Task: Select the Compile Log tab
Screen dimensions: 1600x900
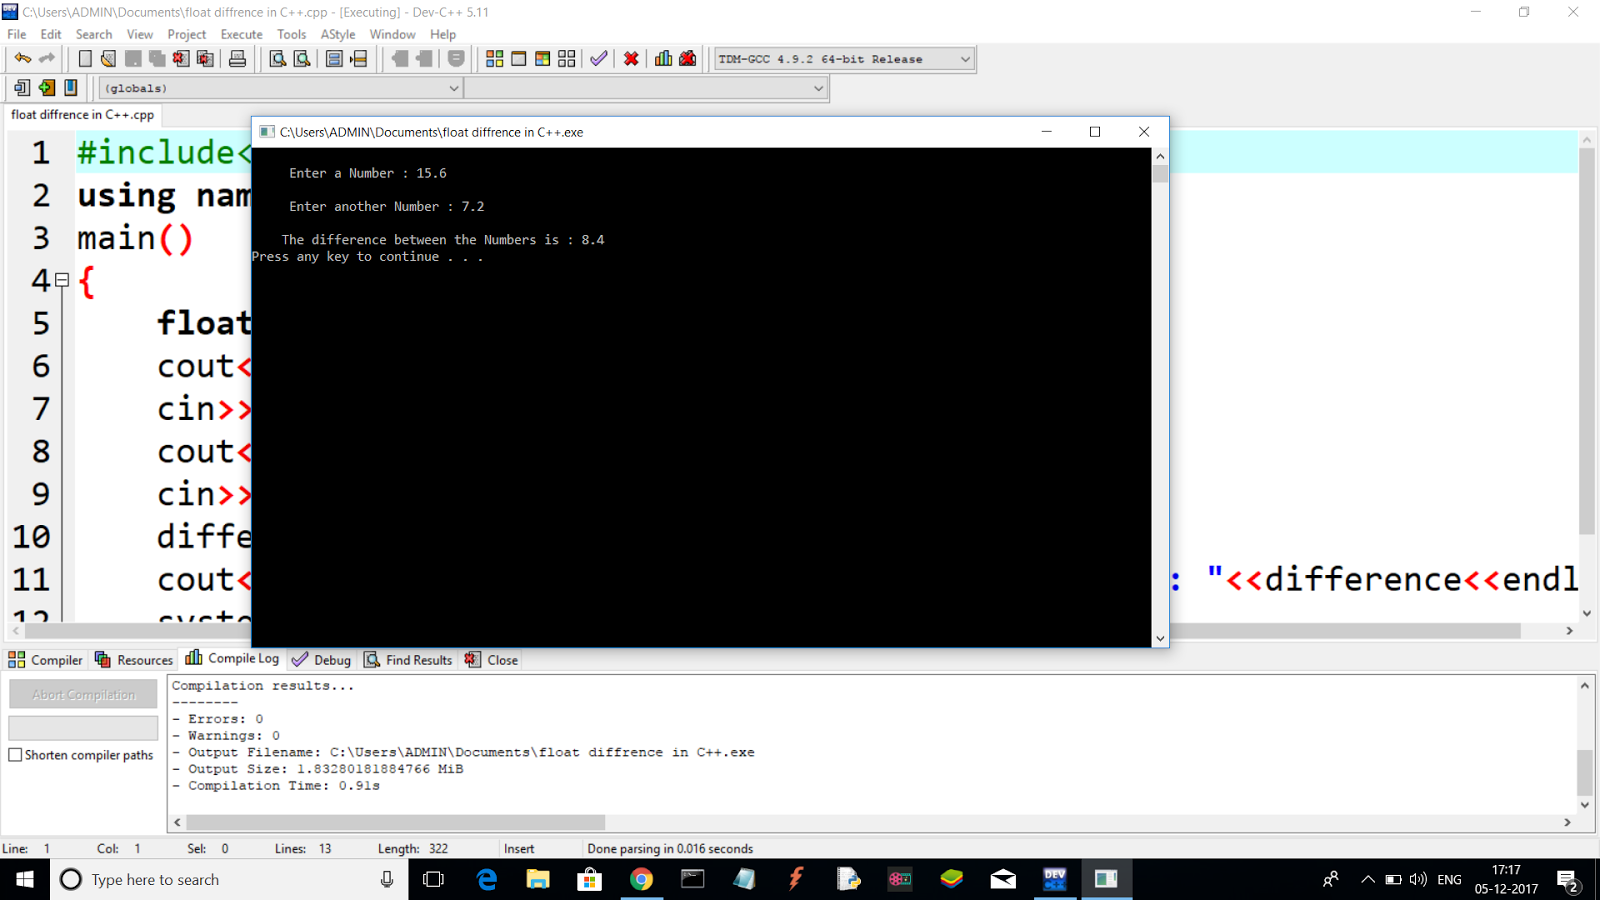Action: 241,659
